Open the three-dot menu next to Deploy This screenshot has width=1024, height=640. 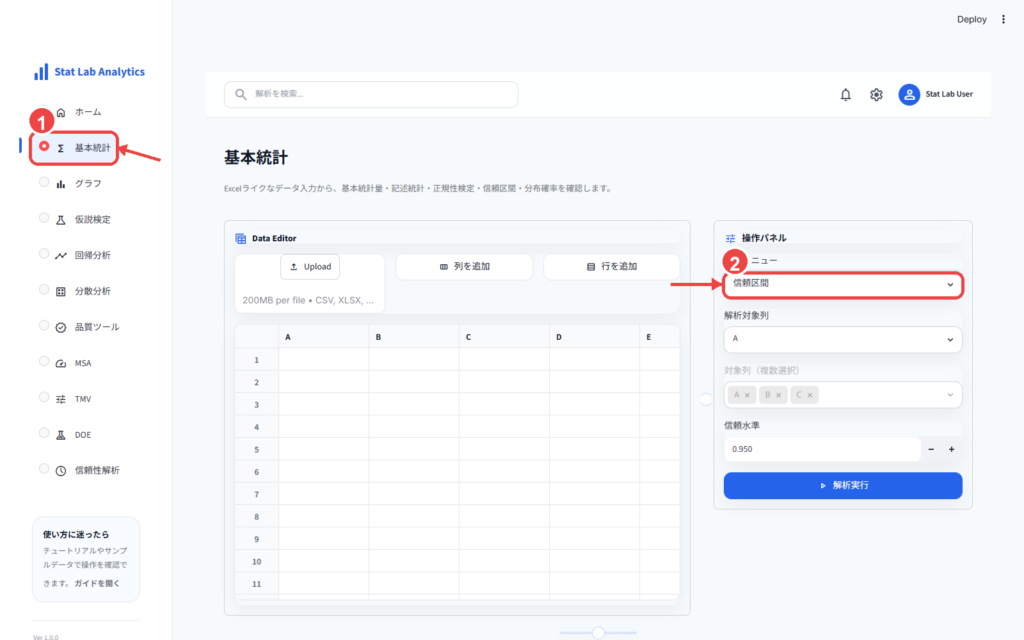[1003, 20]
